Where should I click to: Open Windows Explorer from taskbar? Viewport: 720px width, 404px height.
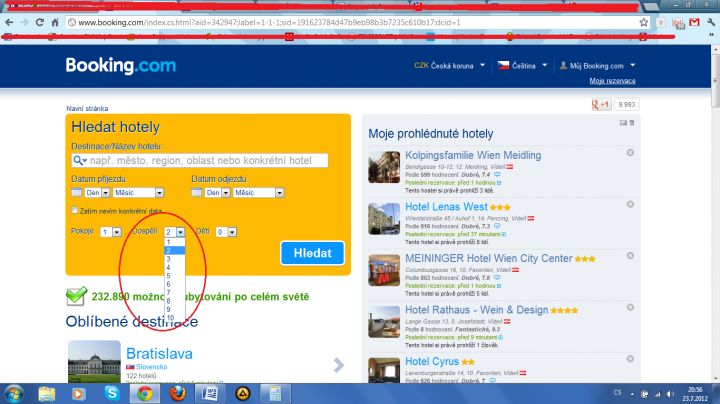(x=46, y=394)
